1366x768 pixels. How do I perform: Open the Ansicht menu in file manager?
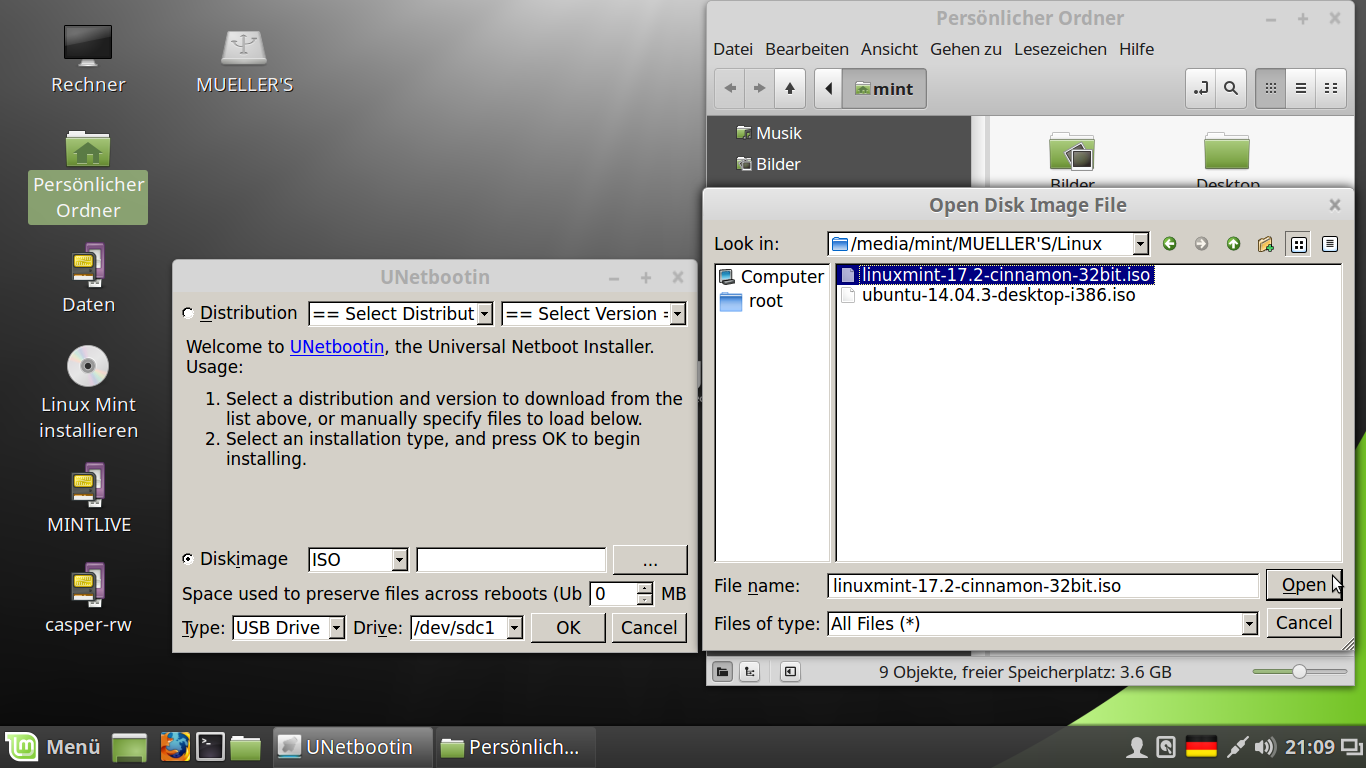coord(889,49)
